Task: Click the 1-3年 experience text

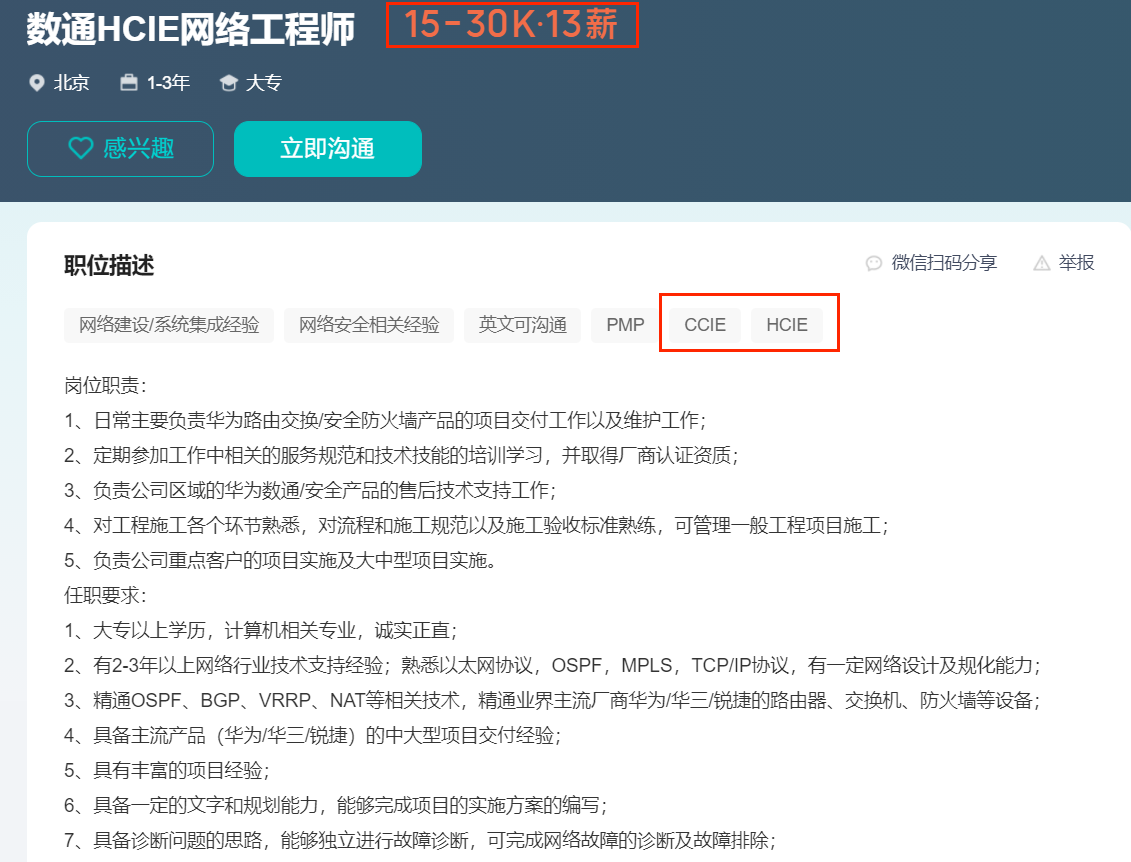Action: tap(168, 83)
